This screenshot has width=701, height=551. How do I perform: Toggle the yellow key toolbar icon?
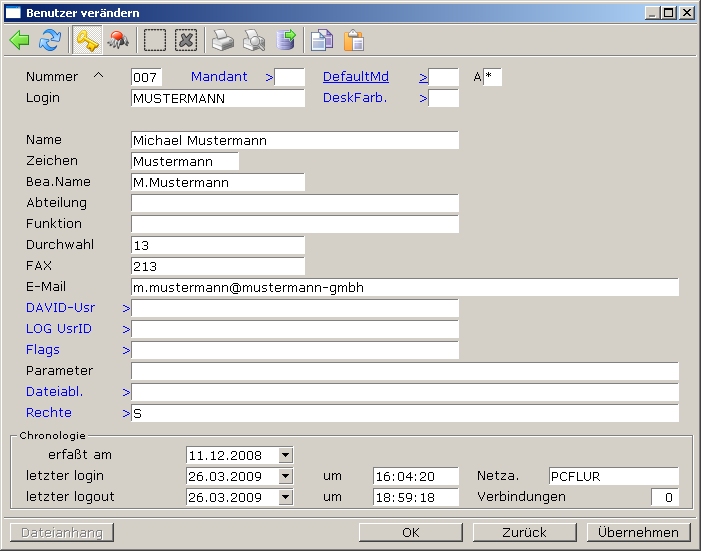[x=86, y=40]
